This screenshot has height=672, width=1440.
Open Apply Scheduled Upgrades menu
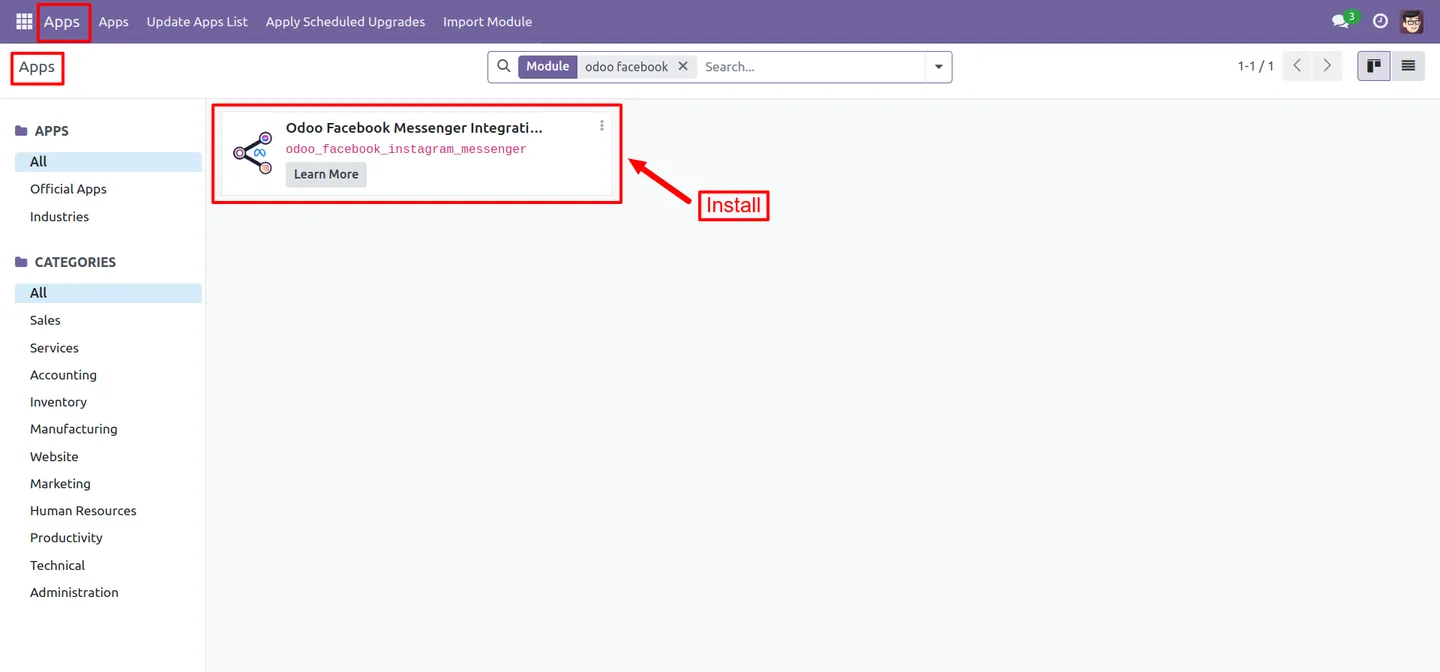pyautogui.click(x=345, y=22)
